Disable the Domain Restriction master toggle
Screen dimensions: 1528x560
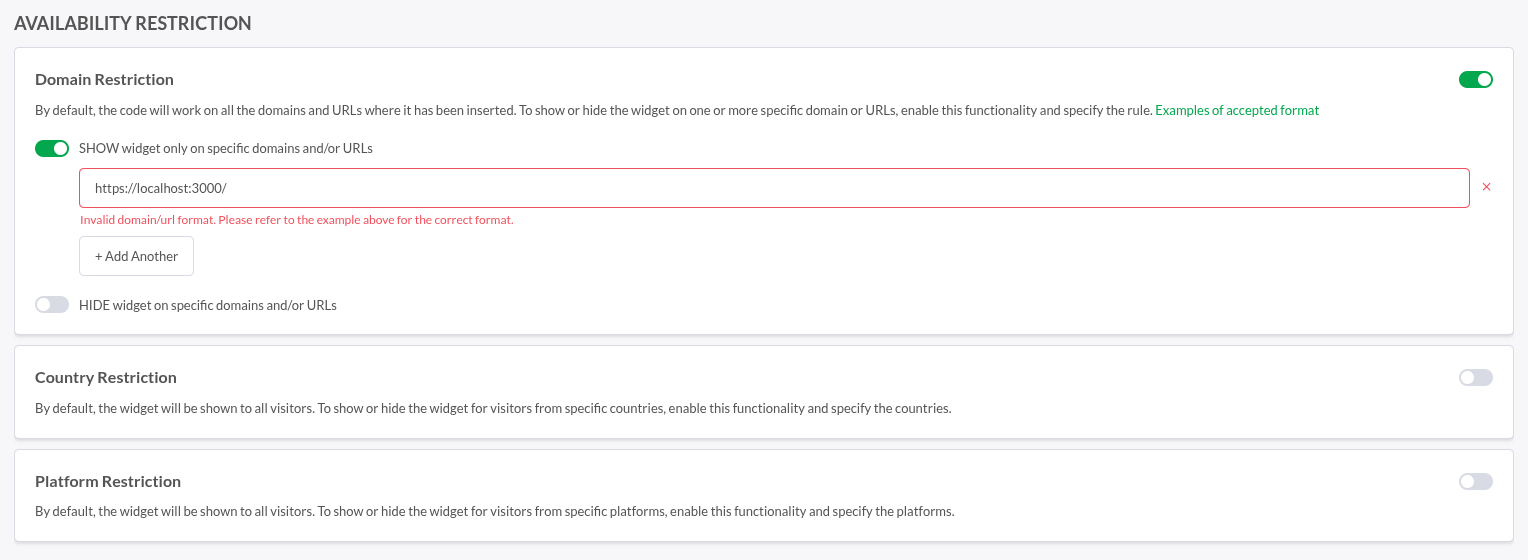coord(1476,79)
